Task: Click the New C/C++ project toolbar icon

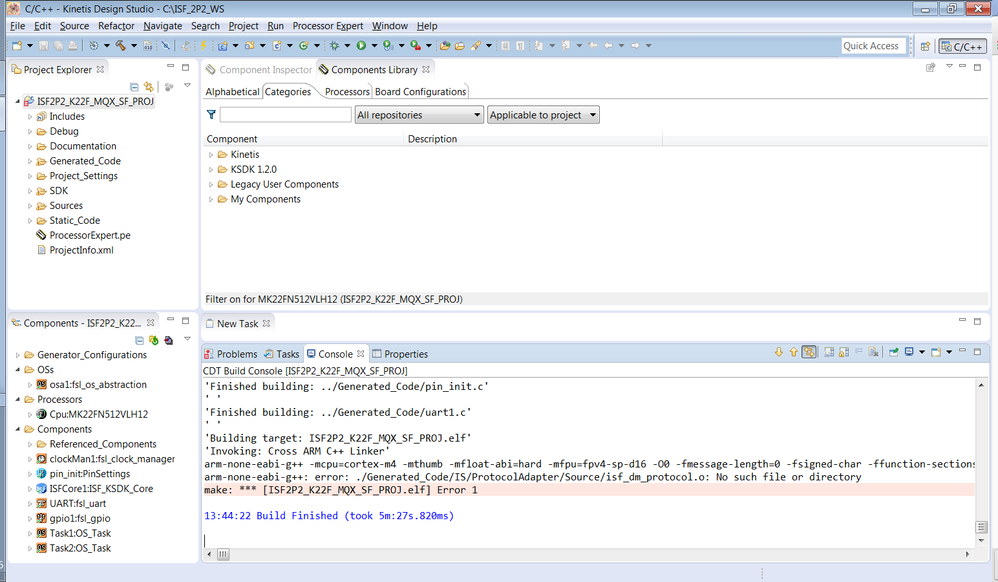Action: pos(223,46)
